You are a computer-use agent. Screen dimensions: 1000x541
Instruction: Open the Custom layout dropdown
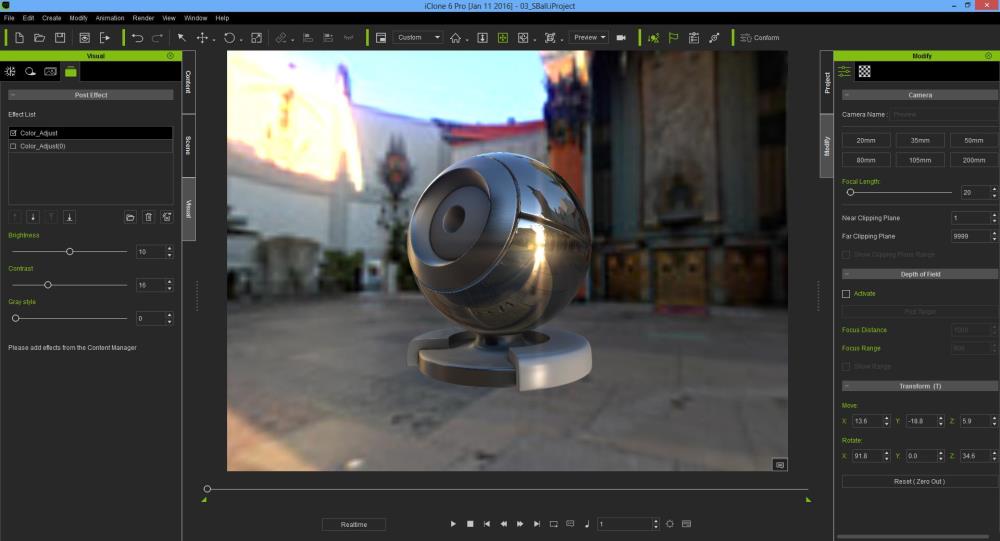pyautogui.click(x=418, y=38)
